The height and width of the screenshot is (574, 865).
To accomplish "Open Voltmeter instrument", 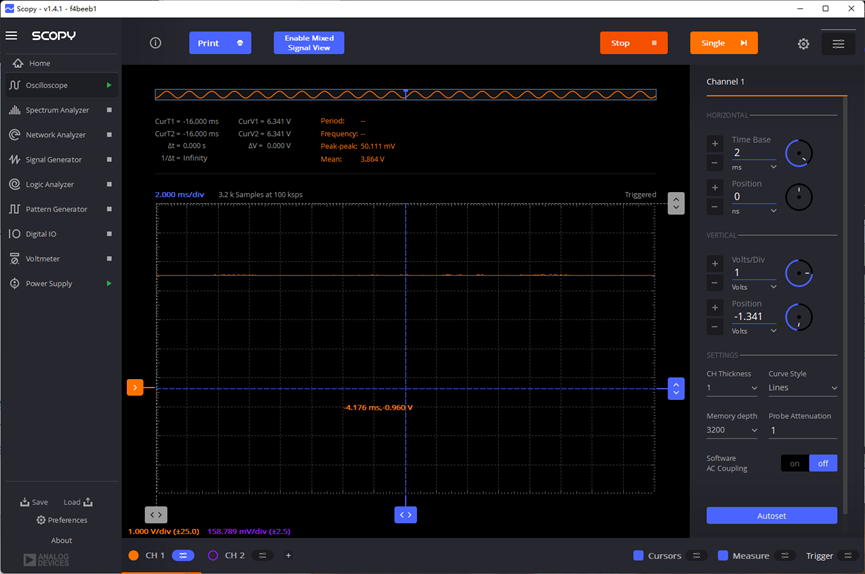I will pyautogui.click(x=42, y=259).
